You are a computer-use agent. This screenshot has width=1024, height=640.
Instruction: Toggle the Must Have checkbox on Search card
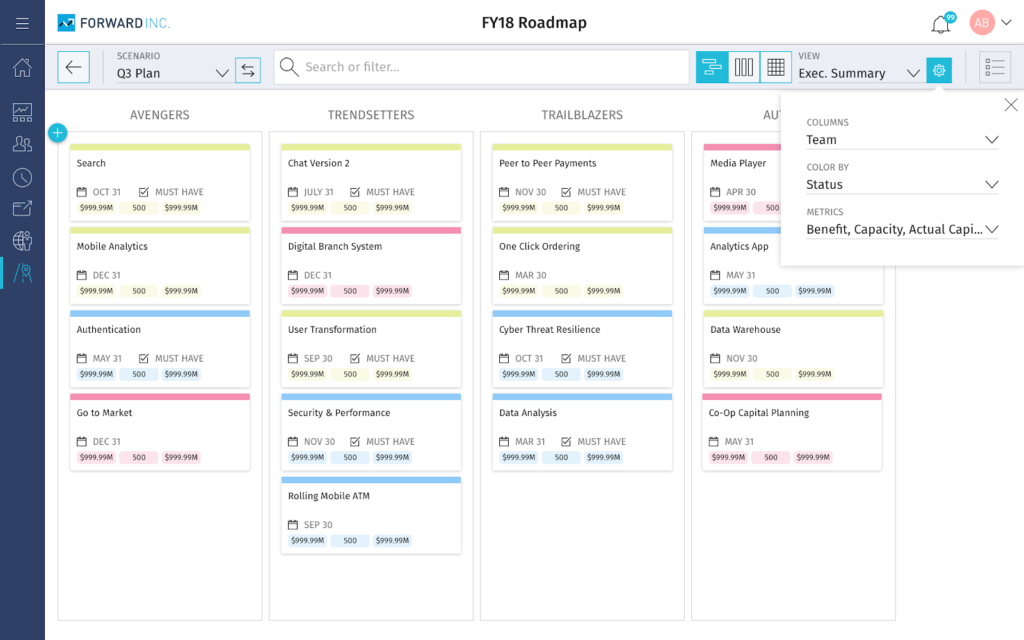pos(144,192)
